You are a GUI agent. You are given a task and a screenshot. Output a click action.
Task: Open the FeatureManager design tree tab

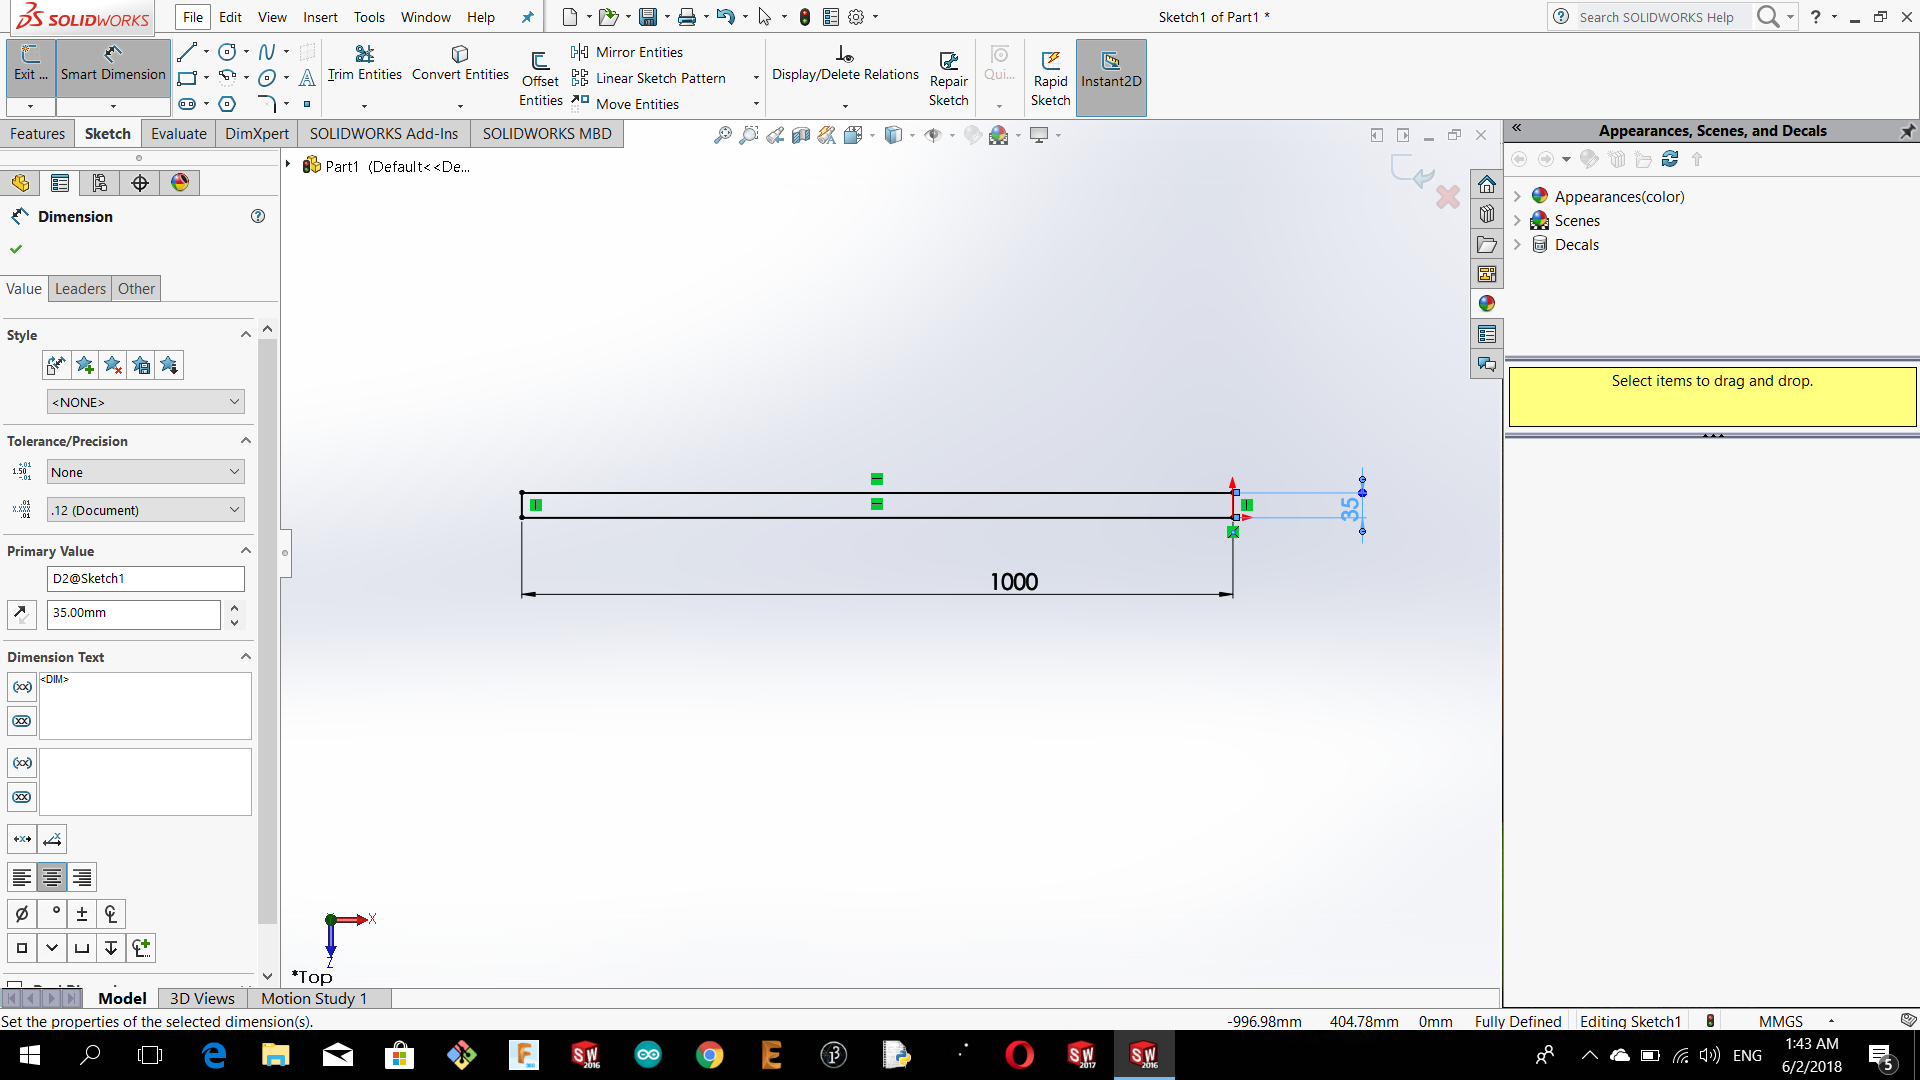pos(20,183)
